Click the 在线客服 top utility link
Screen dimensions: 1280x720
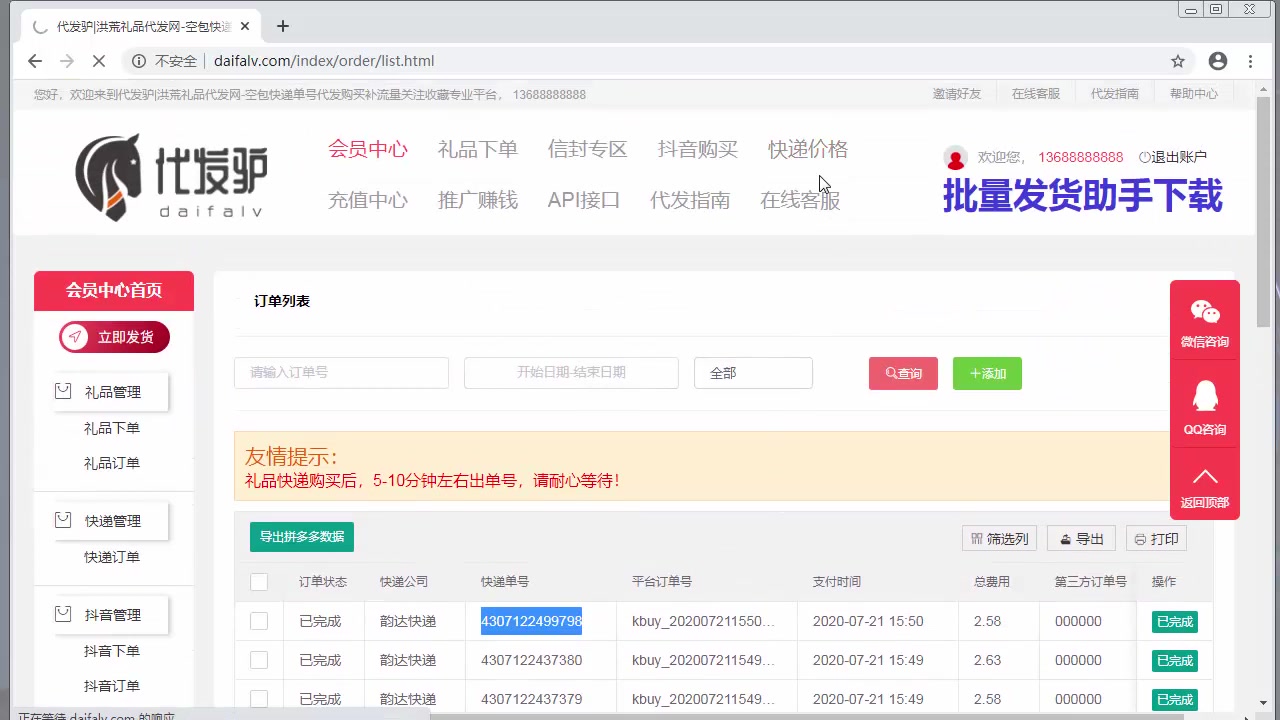point(1035,94)
